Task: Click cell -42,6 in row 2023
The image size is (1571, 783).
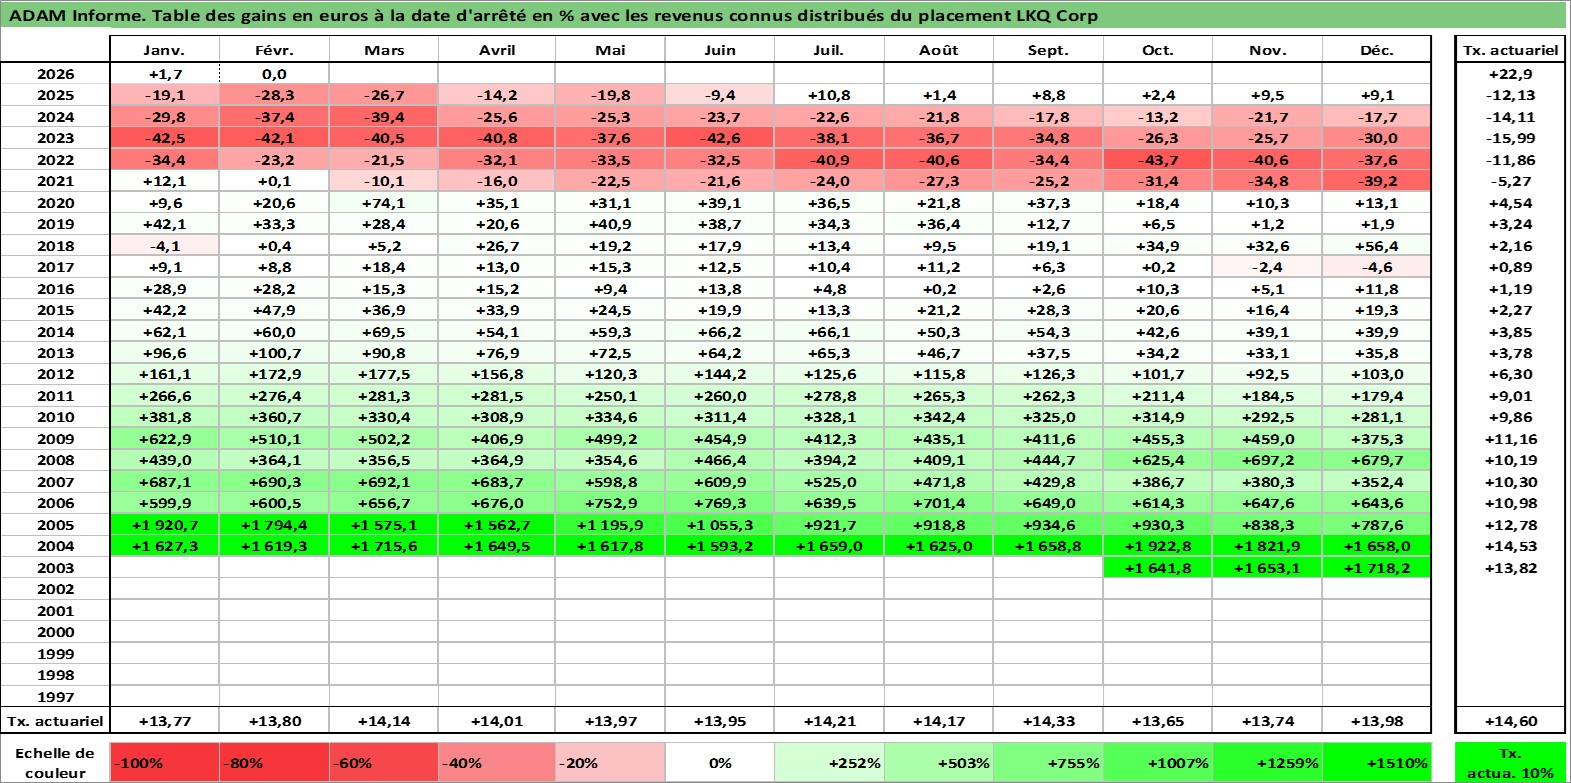Action: coord(720,138)
